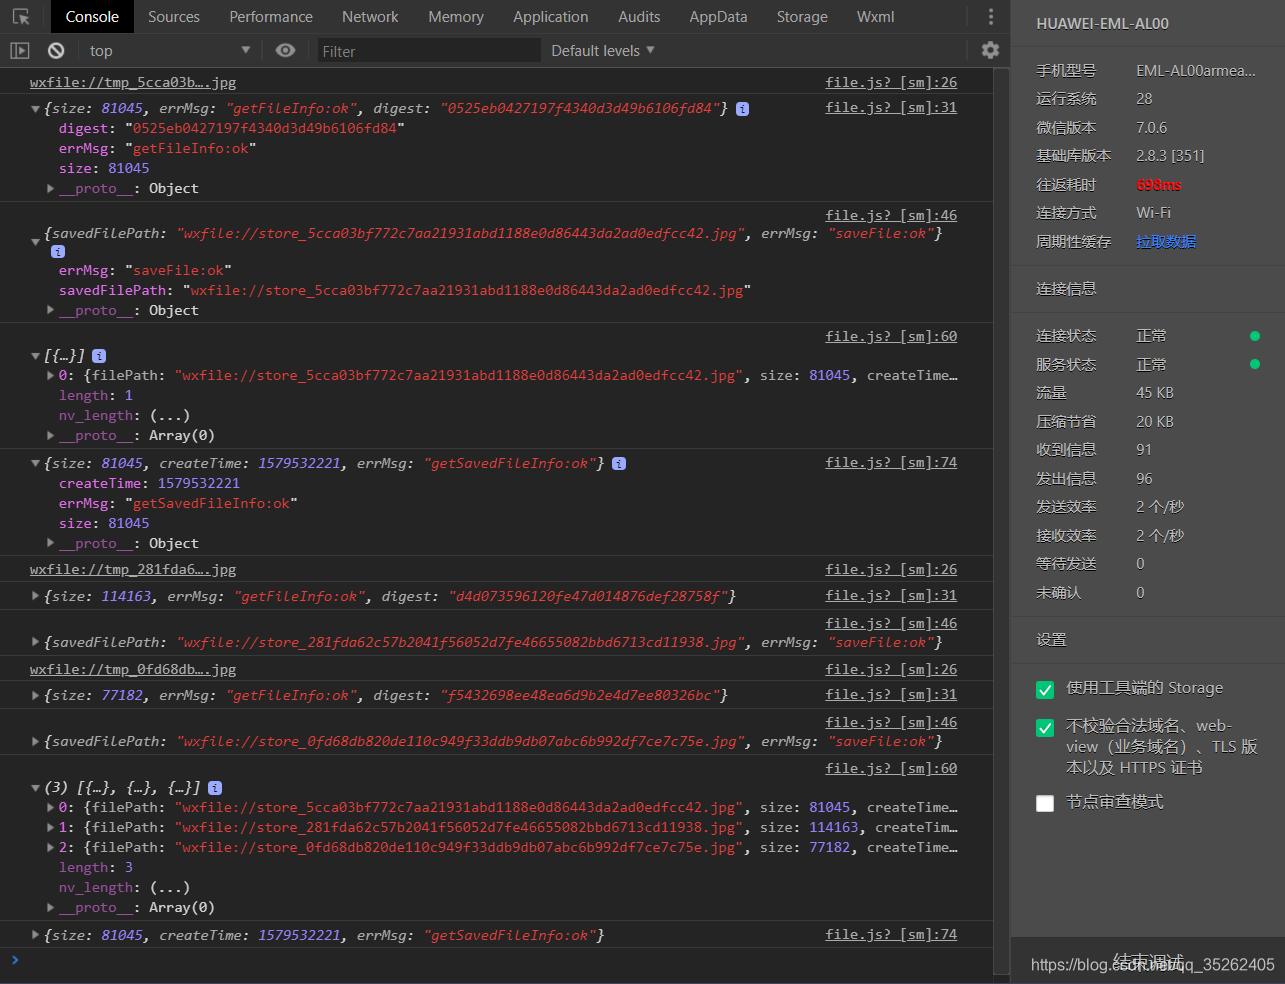Open the wxfile://tmp_0fd68db….jpg link
The width and height of the screenshot is (1285, 984).
click(133, 670)
